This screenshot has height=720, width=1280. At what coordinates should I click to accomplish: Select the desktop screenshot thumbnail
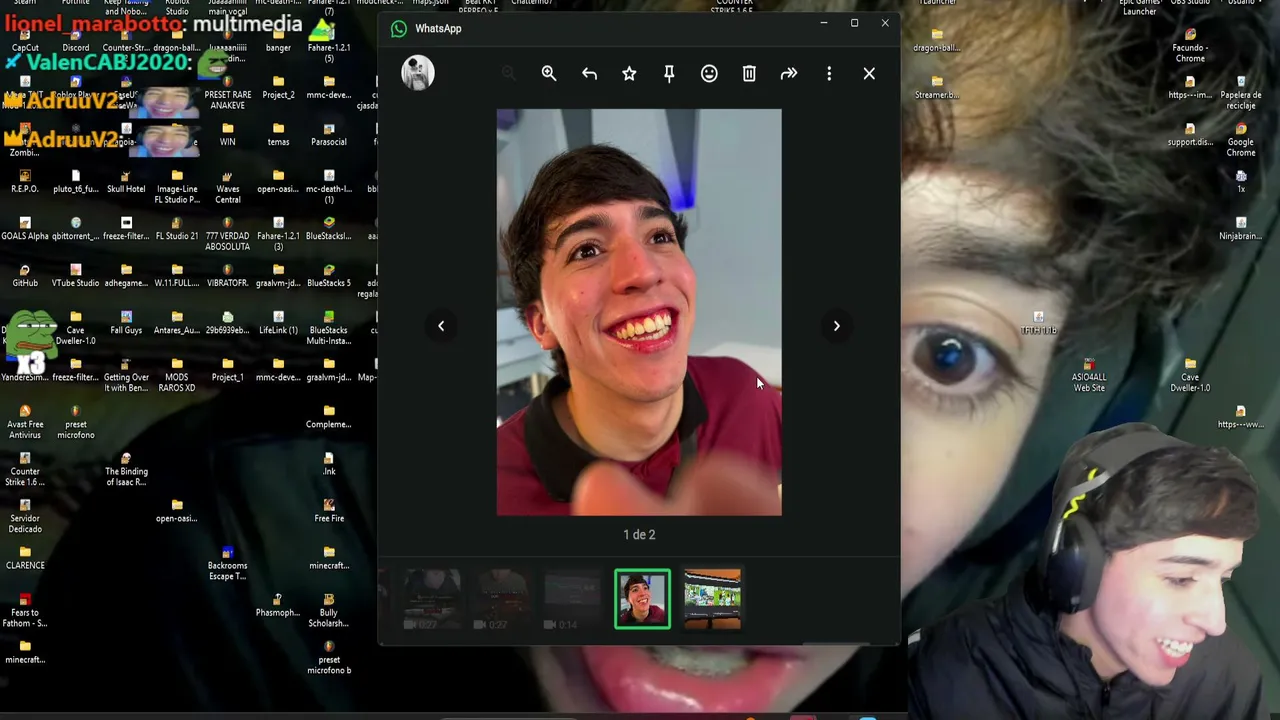click(x=712, y=599)
